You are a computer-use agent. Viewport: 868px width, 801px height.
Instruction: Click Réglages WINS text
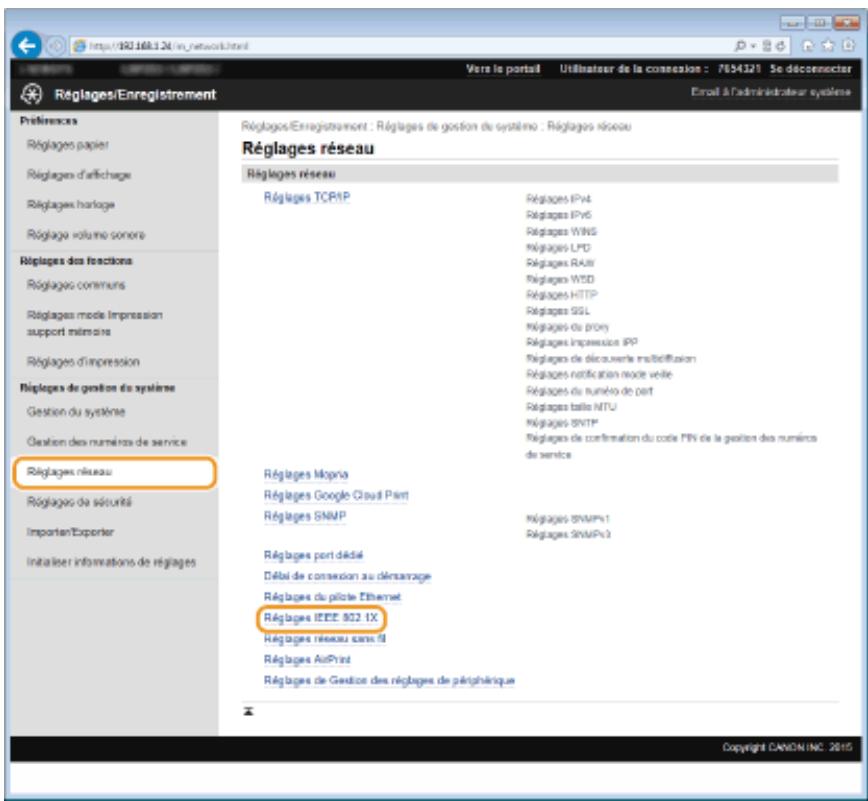pos(561,231)
